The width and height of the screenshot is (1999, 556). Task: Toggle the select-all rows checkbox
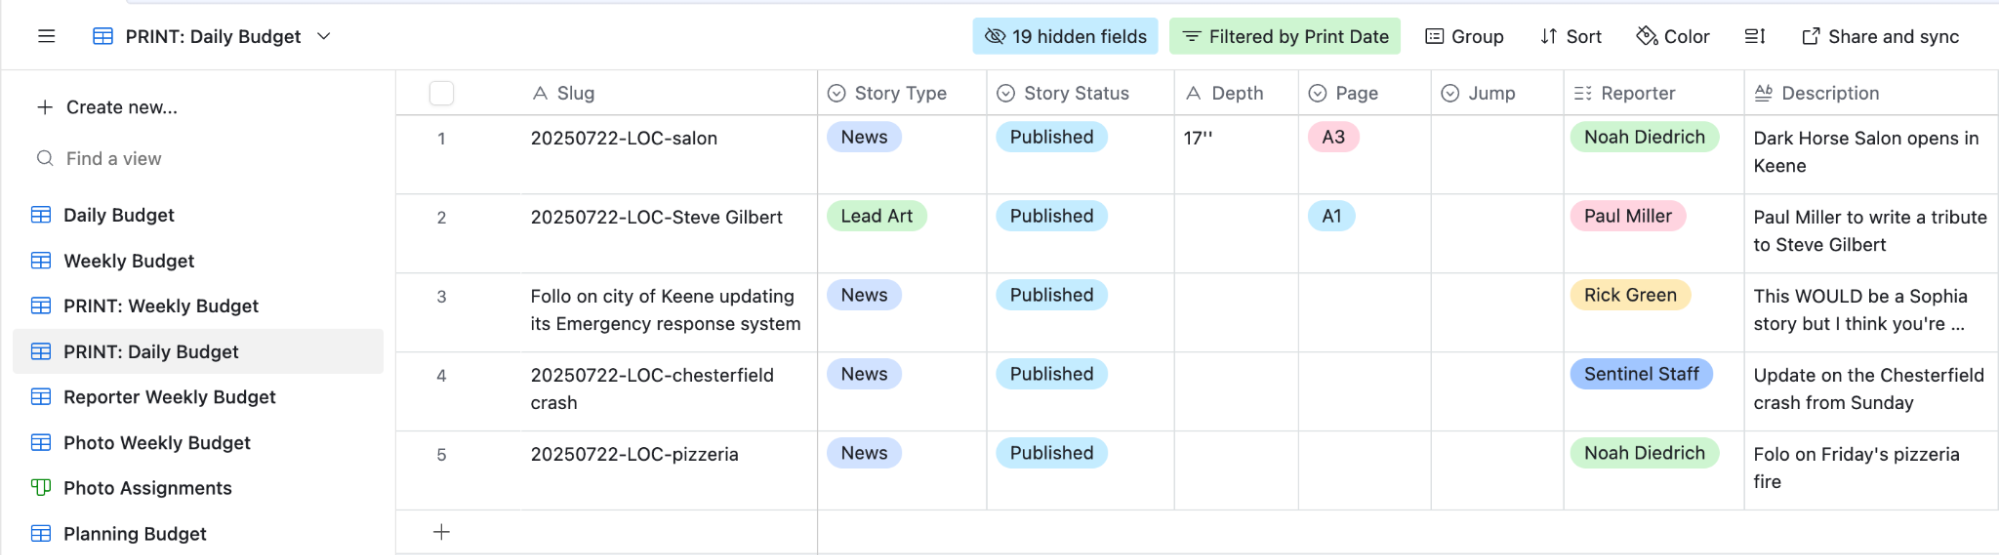click(441, 93)
